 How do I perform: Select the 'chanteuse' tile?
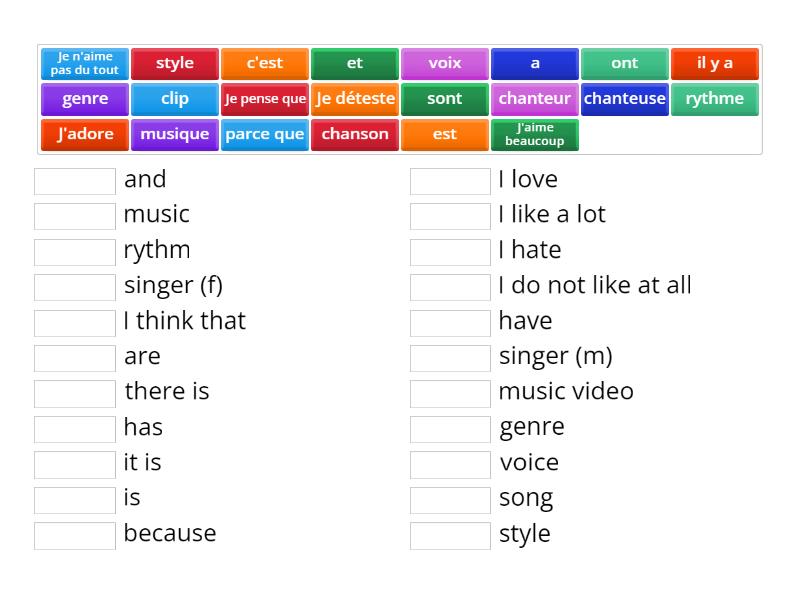(x=625, y=99)
